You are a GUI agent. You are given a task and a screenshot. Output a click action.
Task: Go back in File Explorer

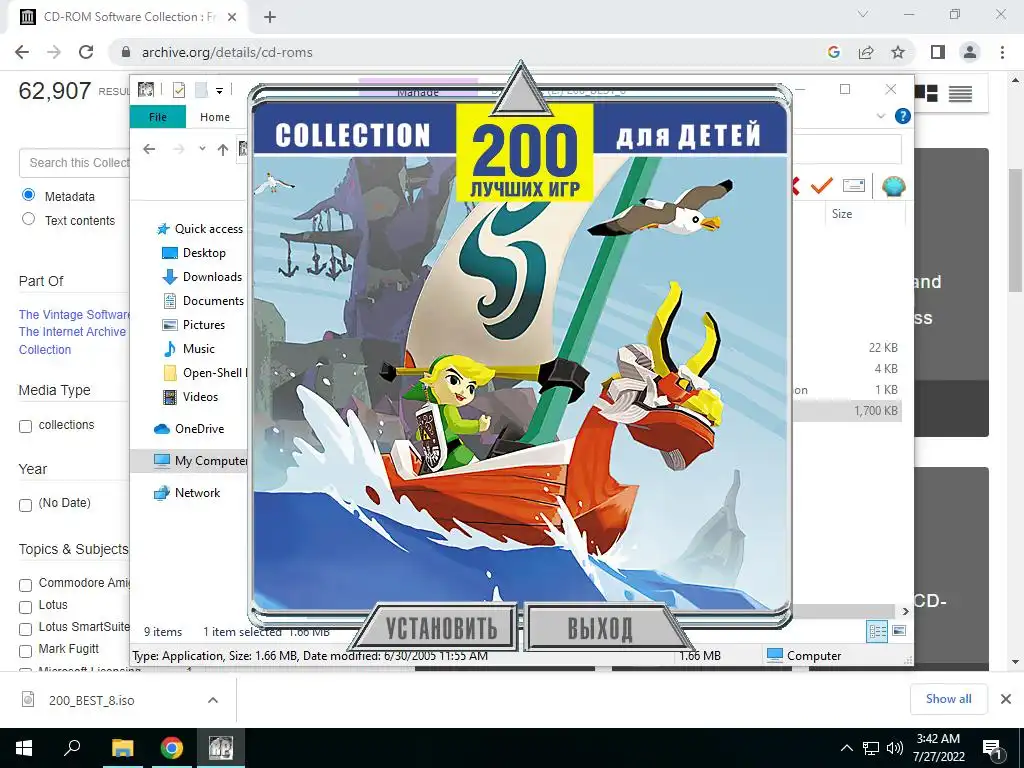[x=150, y=150]
